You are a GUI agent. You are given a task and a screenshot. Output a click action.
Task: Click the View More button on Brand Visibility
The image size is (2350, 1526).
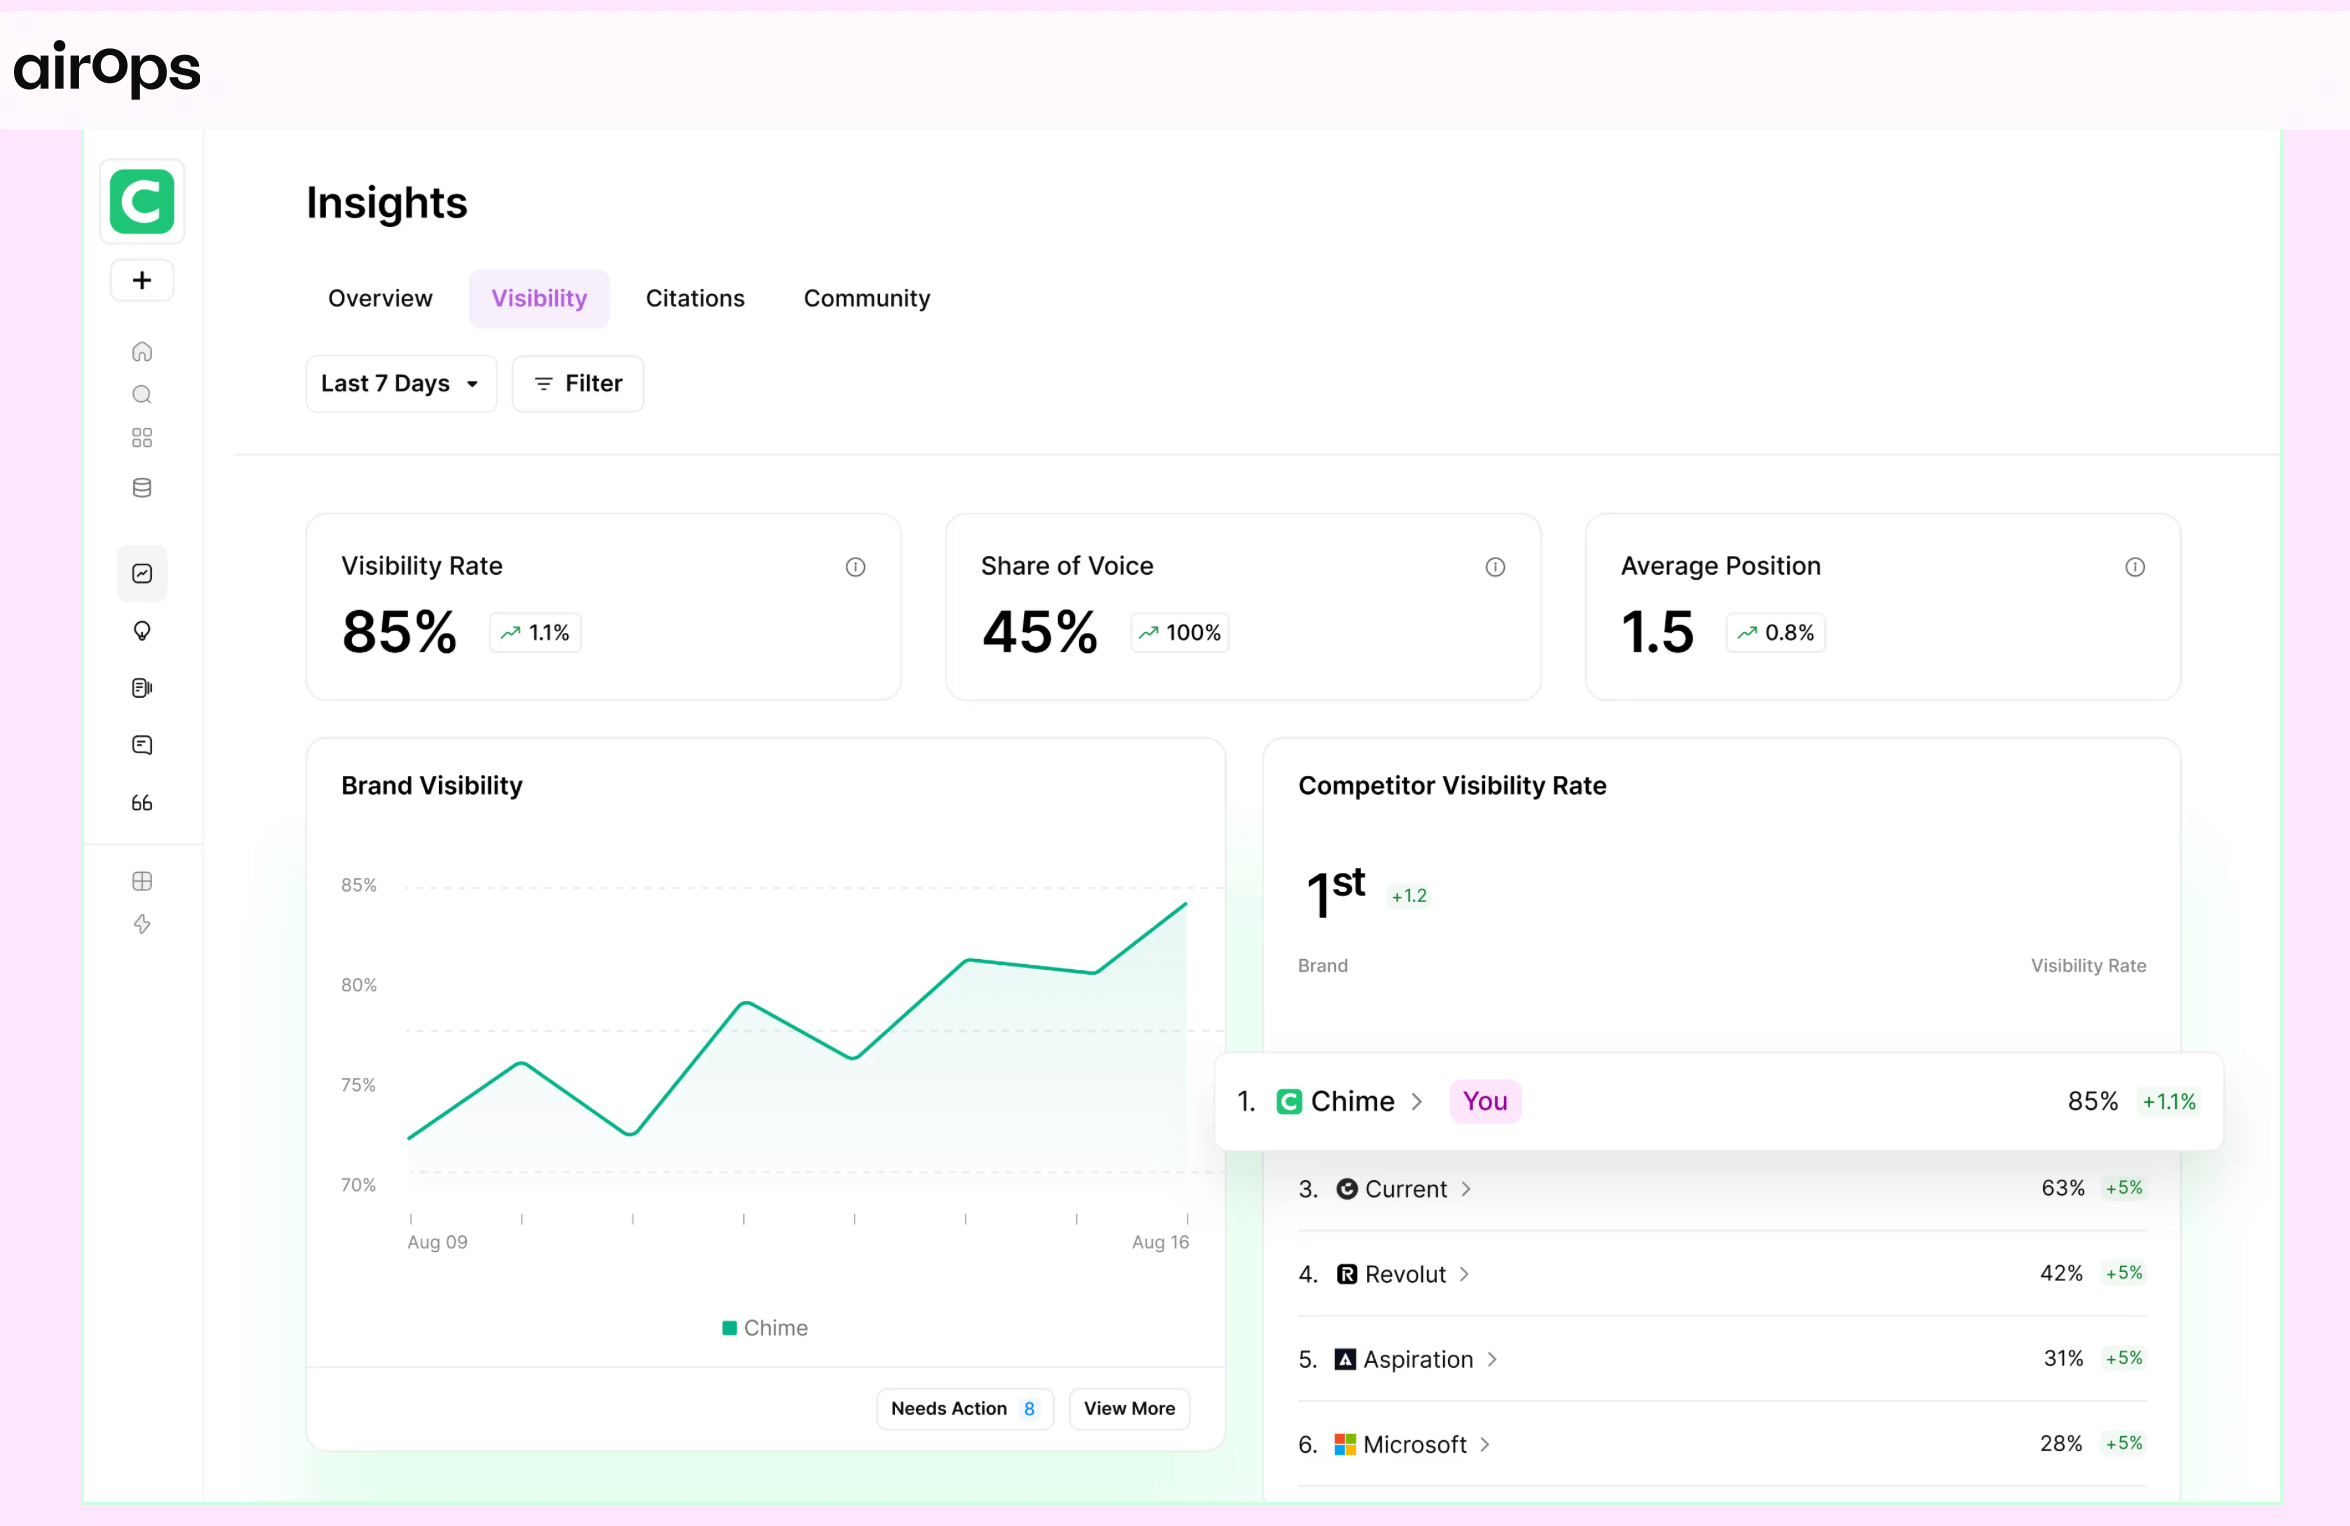point(1129,1408)
